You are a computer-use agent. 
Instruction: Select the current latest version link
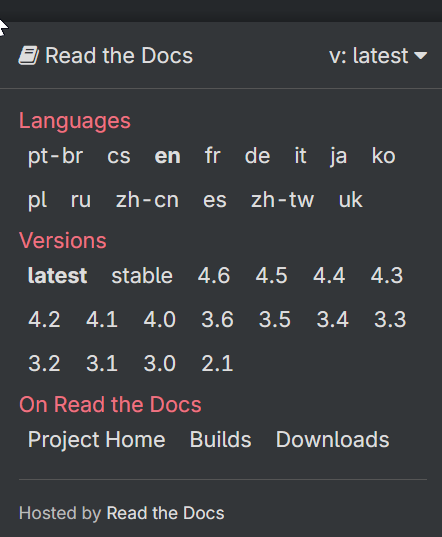[58, 275]
